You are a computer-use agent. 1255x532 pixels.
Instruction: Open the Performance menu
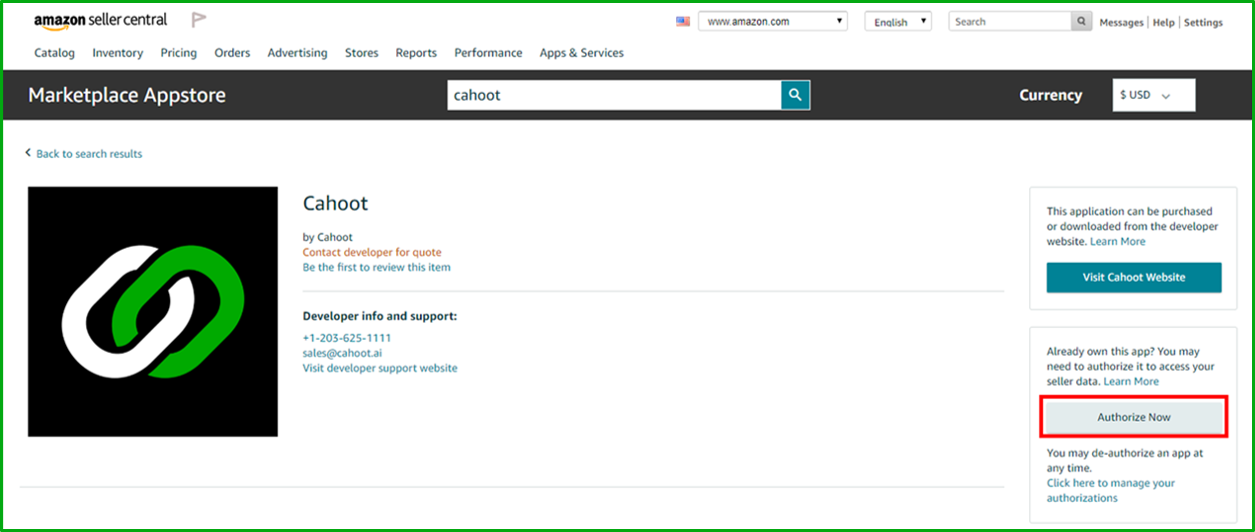[x=488, y=53]
